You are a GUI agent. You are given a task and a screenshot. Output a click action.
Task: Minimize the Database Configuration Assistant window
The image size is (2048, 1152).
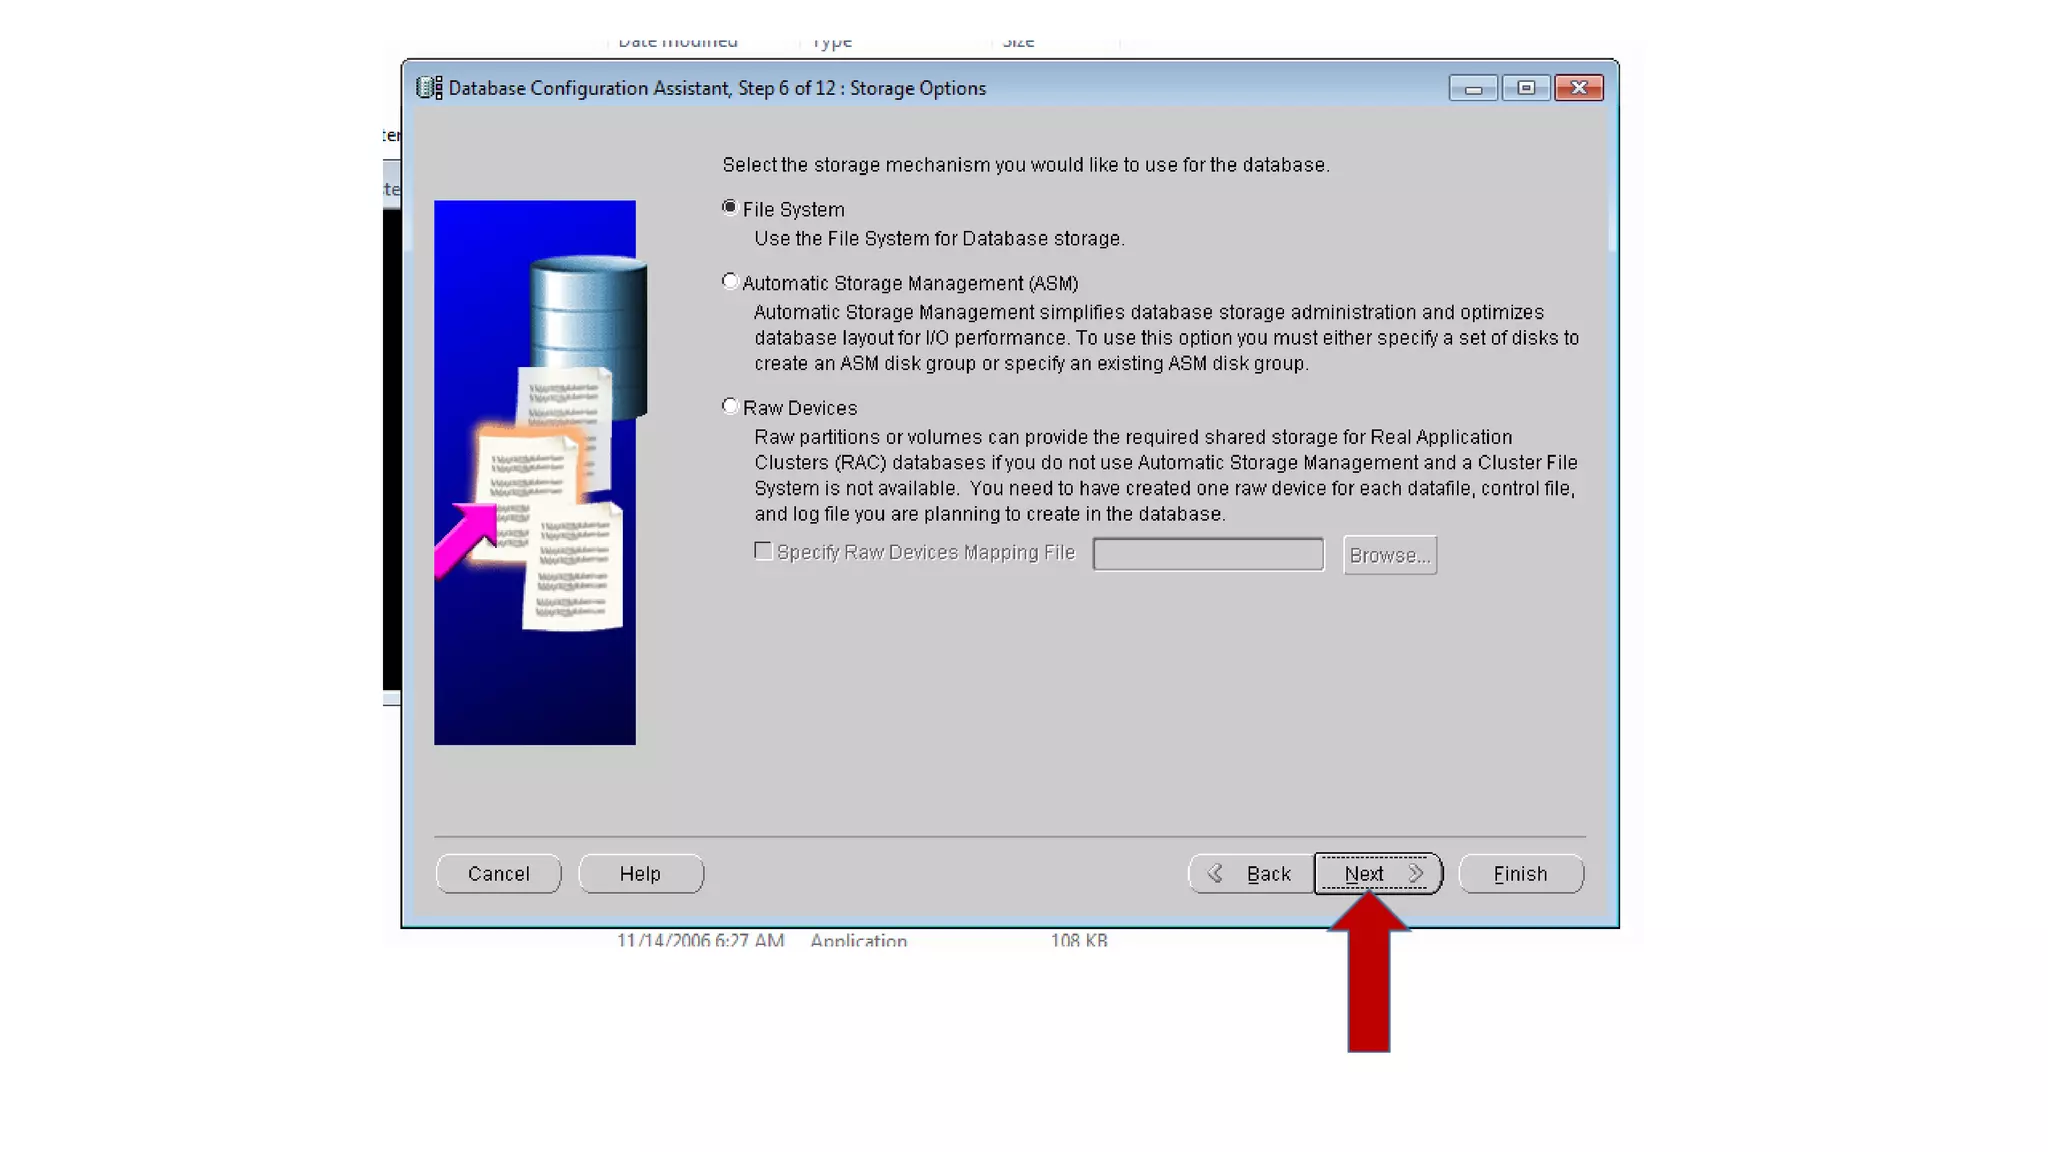click(x=1472, y=88)
